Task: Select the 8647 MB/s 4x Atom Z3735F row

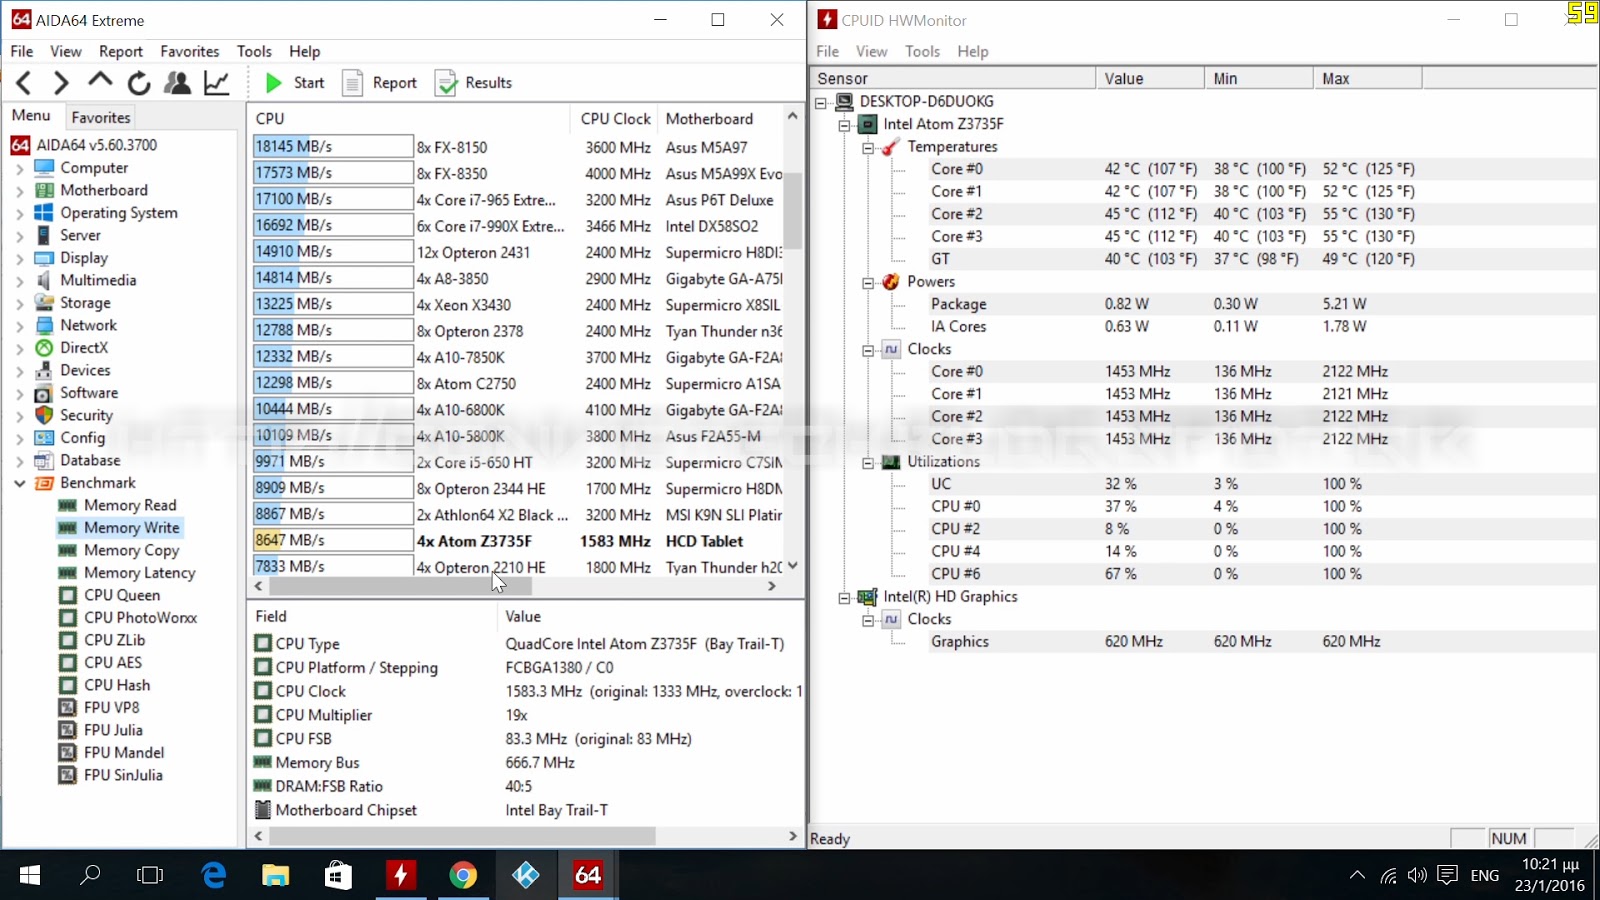Action: pyautogui.click(x=517, y=541)
